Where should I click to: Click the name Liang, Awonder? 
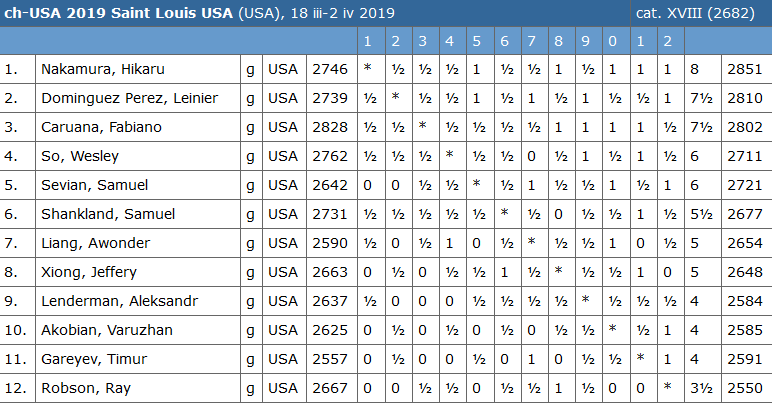tap(93, 244)
